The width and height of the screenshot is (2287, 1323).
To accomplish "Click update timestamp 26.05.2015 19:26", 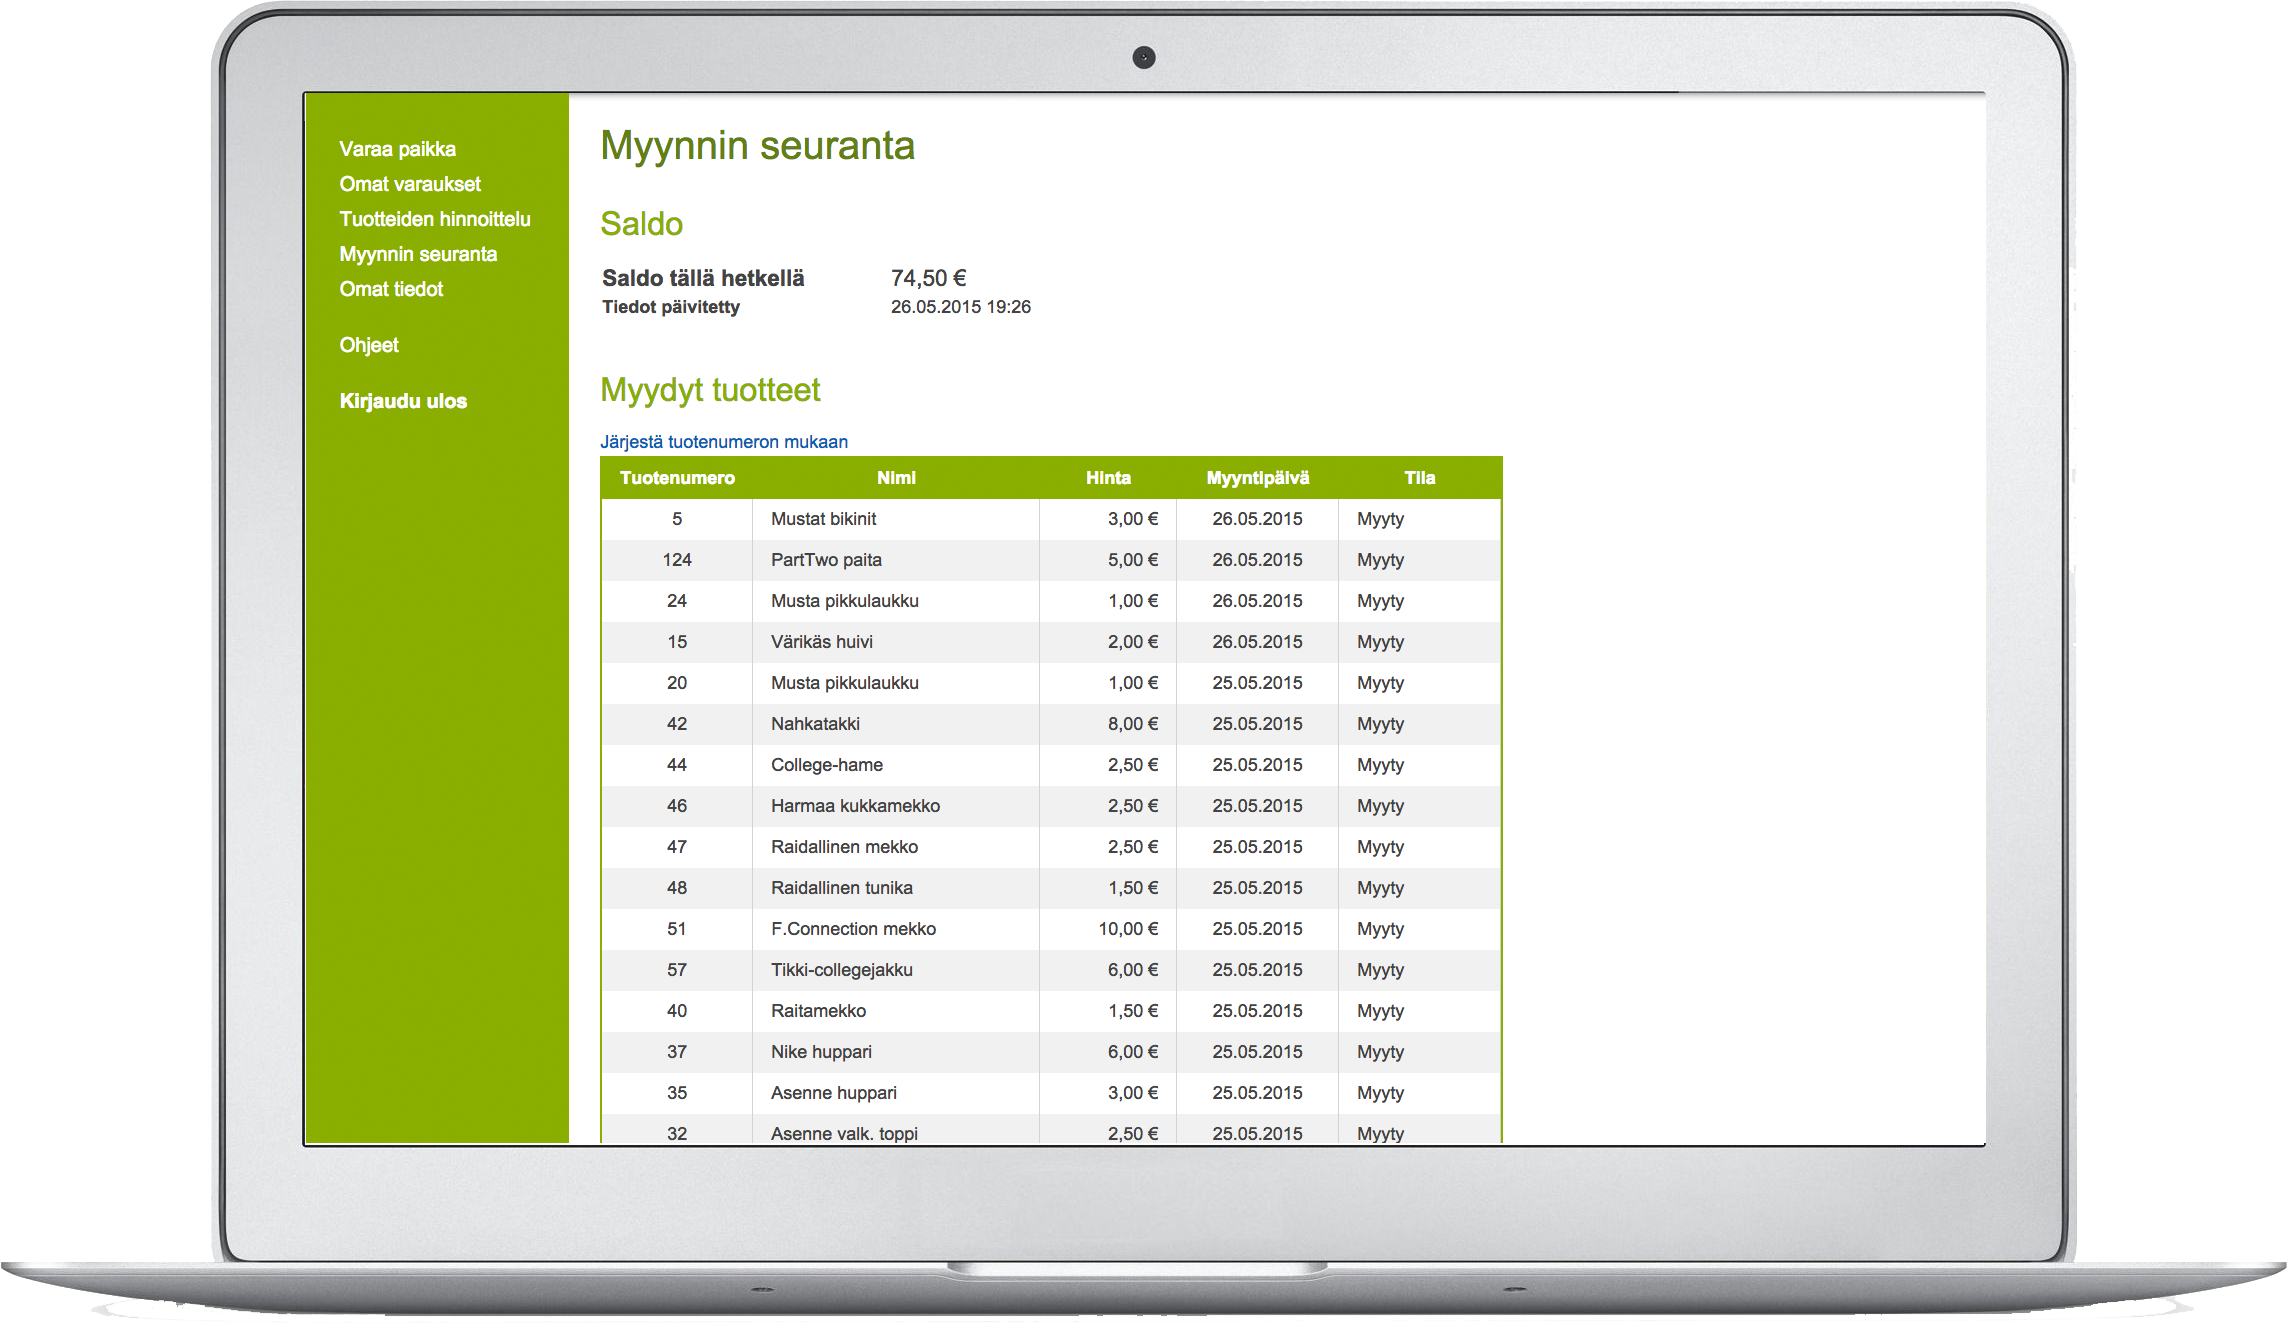I will pos(961,307).
